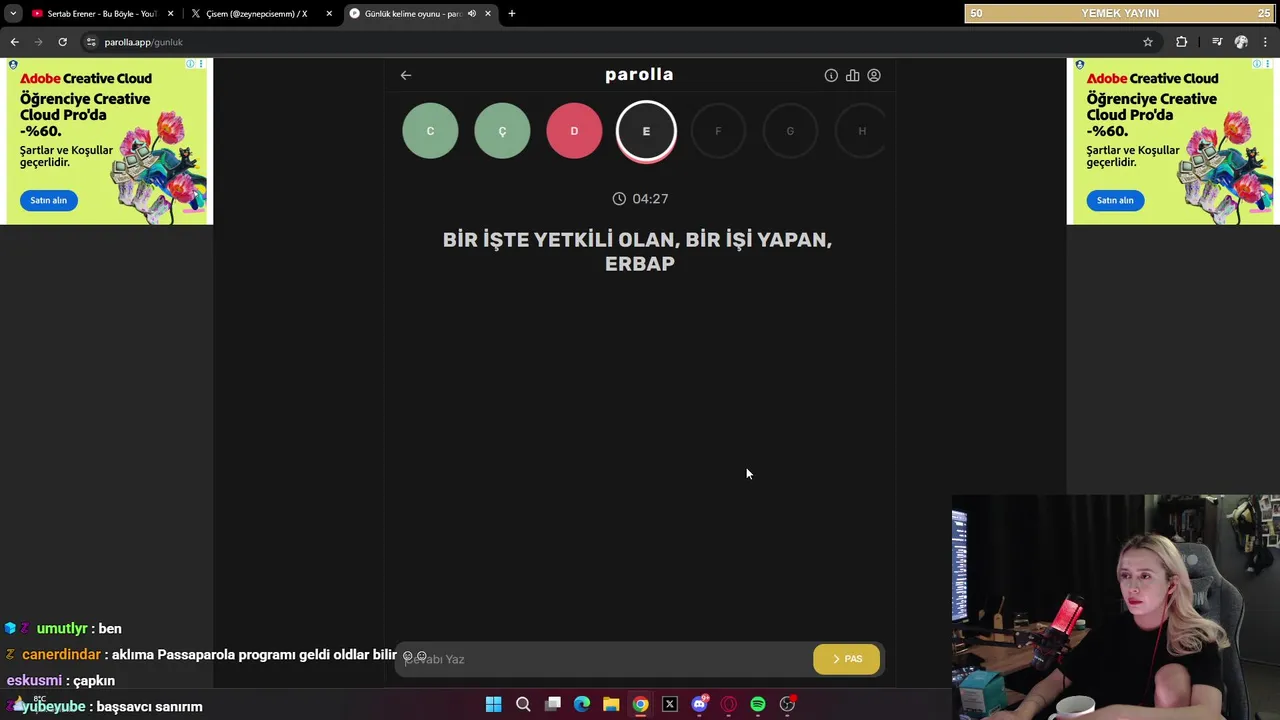The width and height of the screenshot is (1280, 720).
Task: Select the letter Ç circle
Action: (502, 131)
